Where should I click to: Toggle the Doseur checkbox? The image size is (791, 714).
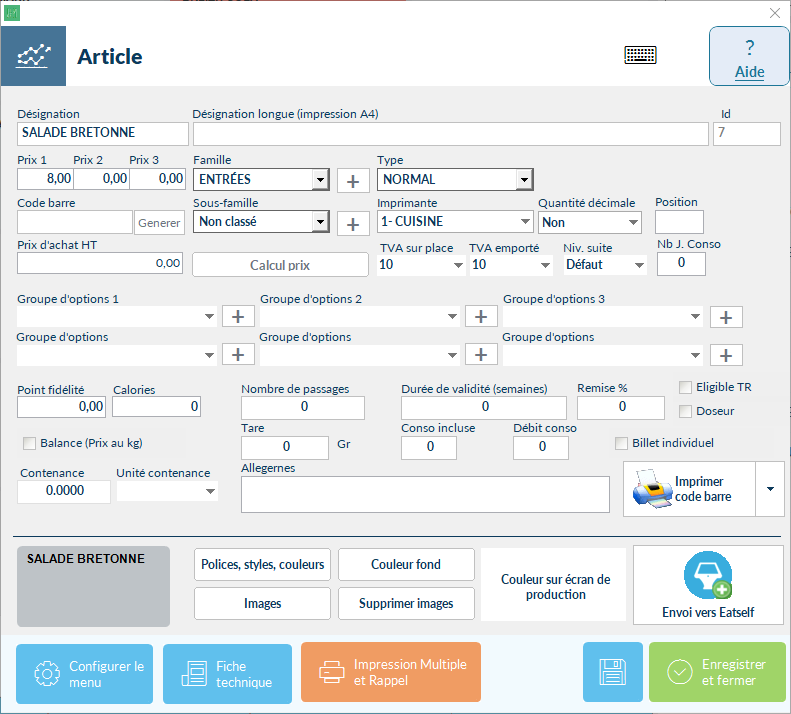685,411
